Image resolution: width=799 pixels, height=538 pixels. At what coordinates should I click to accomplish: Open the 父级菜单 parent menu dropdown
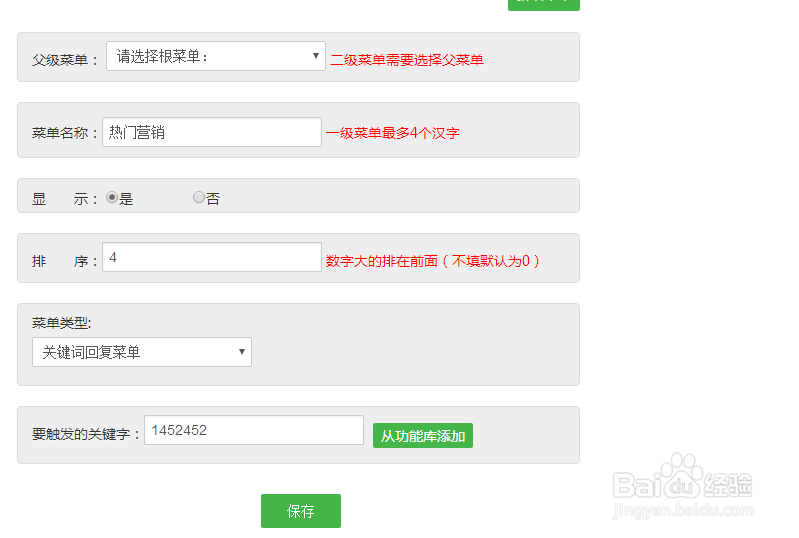tap(216, 56)
